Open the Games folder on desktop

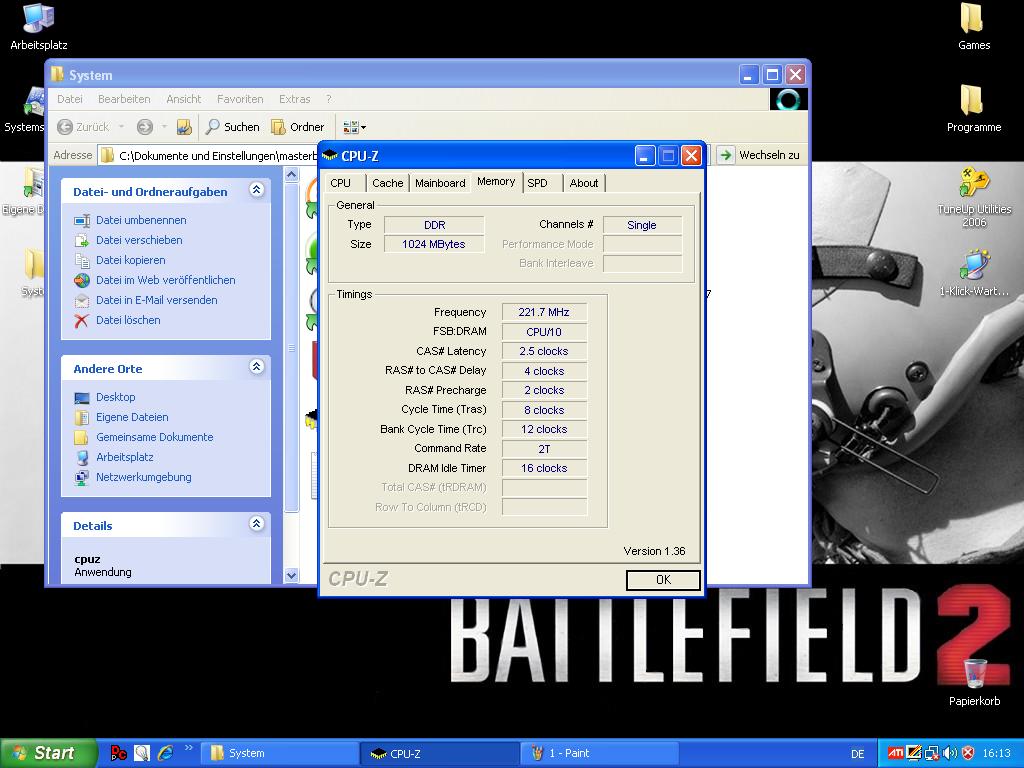(973, 27)
